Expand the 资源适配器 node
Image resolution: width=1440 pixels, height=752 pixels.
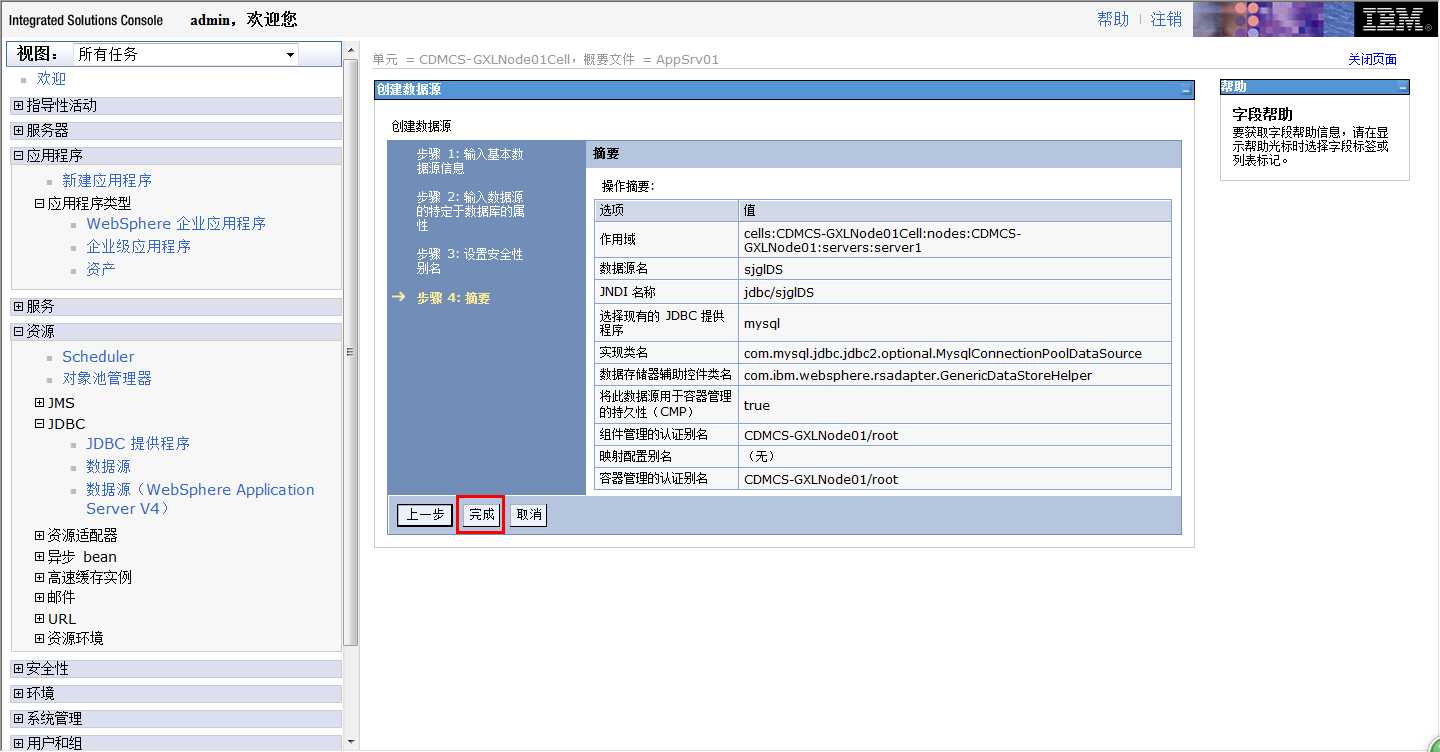[x=40, y=536]
